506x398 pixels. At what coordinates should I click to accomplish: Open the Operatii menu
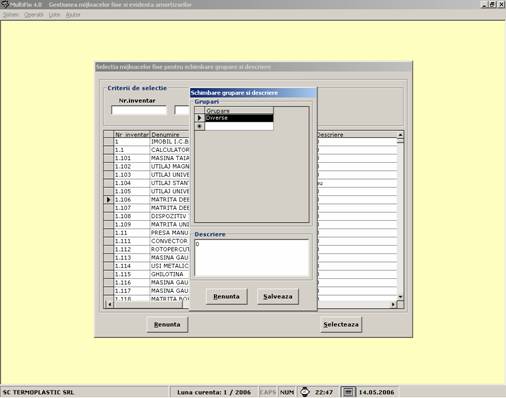pos(34,15)
